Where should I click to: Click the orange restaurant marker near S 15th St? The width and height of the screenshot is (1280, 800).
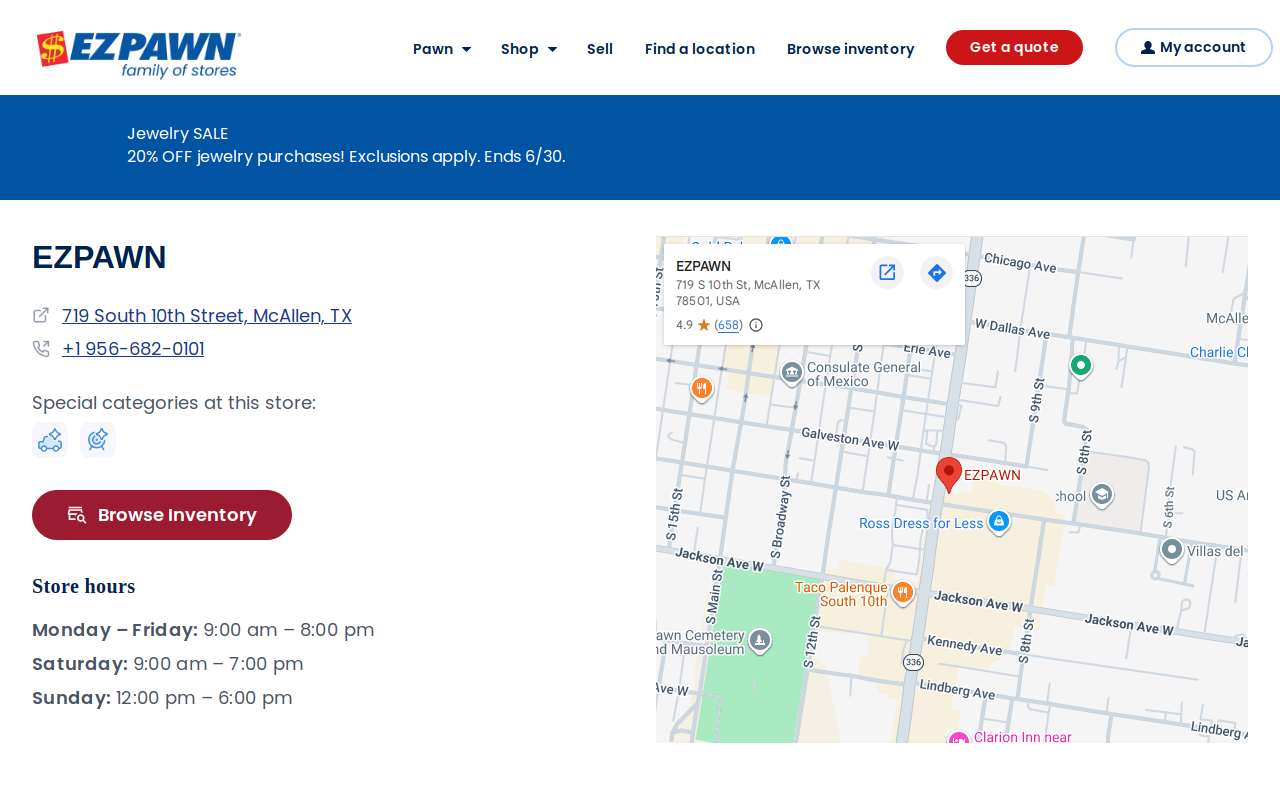pyautogui.click(x=702, y=388)
